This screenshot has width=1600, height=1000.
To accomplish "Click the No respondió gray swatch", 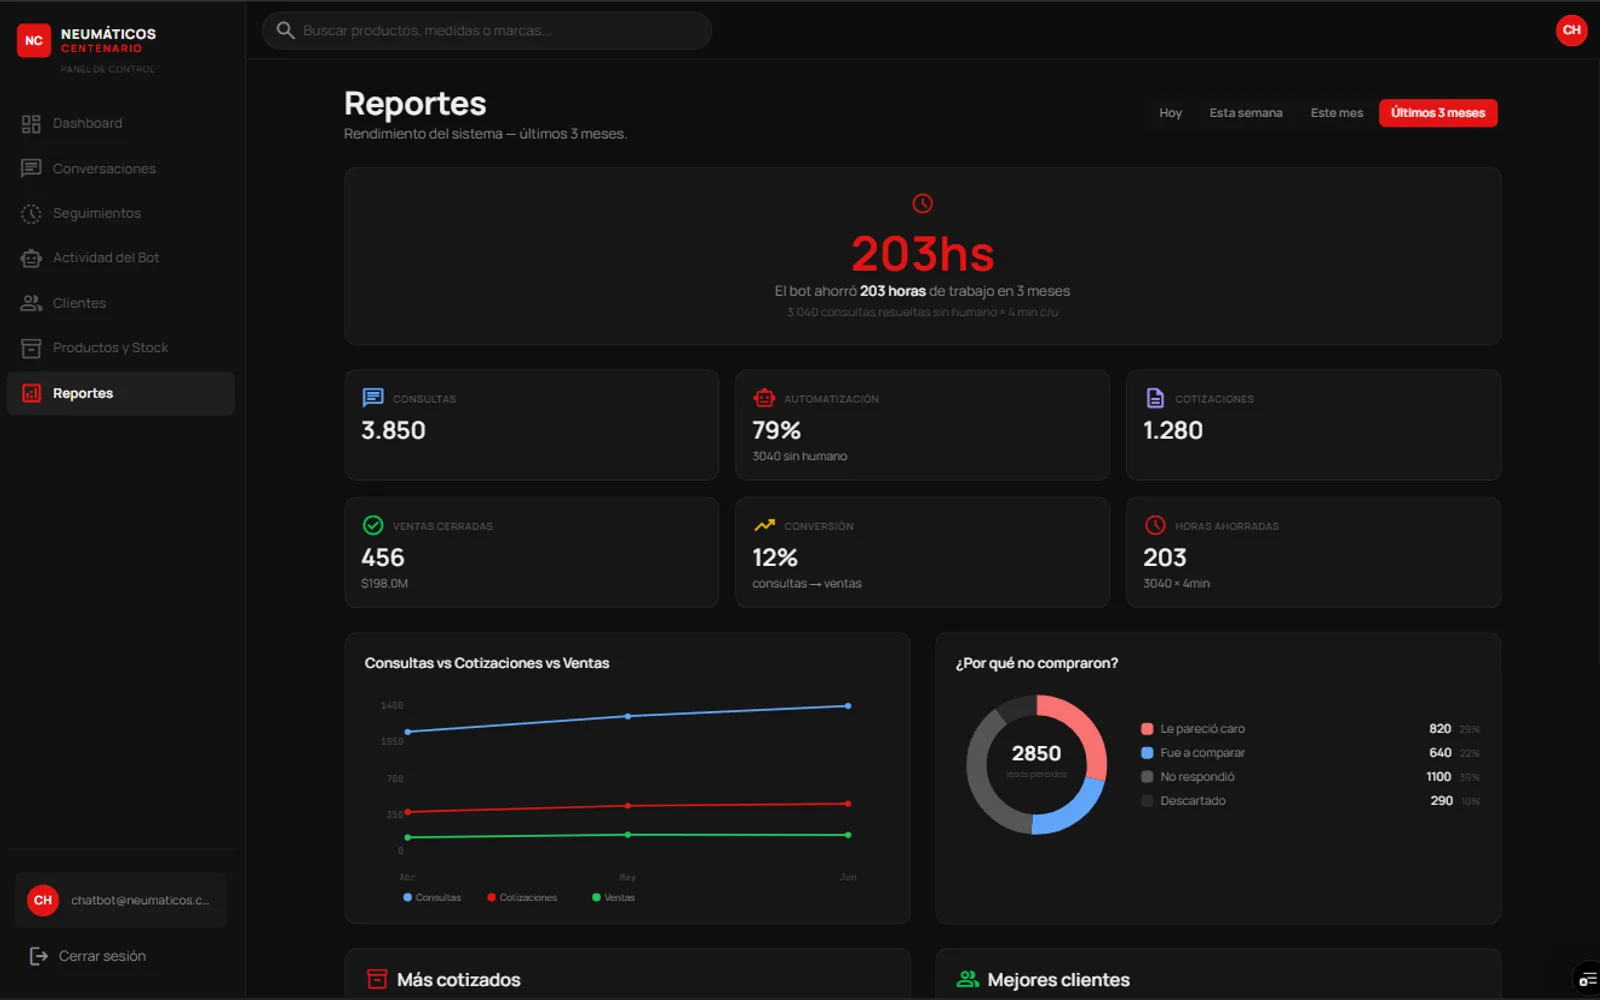I will tap(1147, 777).
